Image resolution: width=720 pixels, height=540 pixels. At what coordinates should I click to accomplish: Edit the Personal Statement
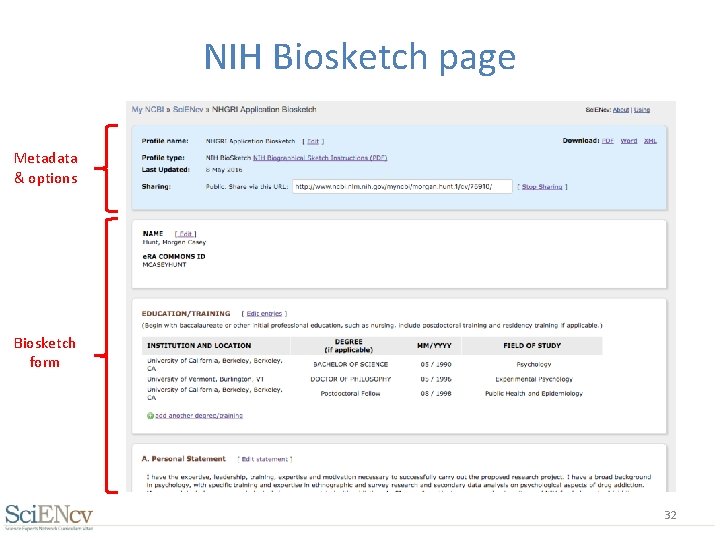pos(264,459)
